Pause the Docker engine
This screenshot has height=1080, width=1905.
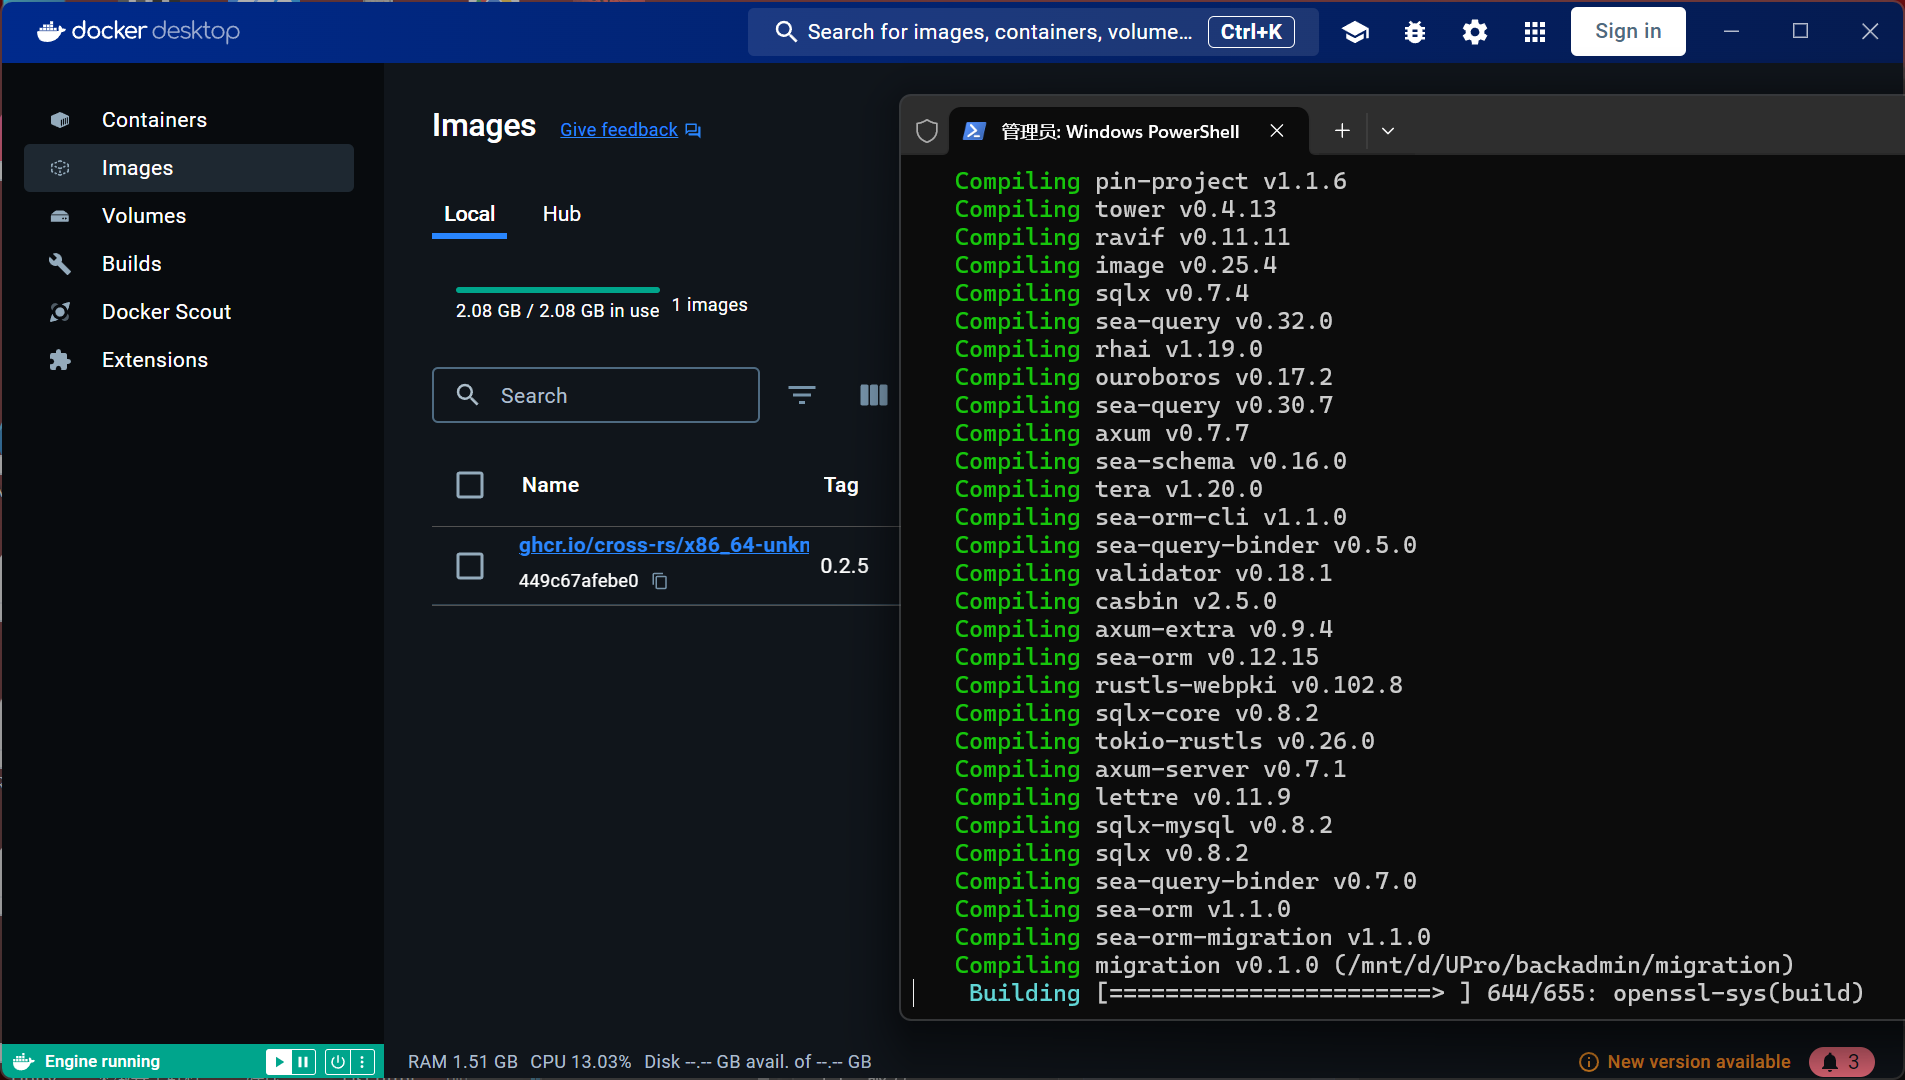coord(303,1062)
